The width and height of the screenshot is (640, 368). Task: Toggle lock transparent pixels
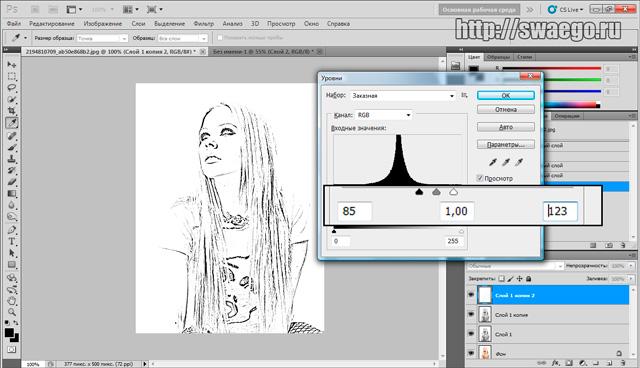pyautogui.click(x=502, y=279)
